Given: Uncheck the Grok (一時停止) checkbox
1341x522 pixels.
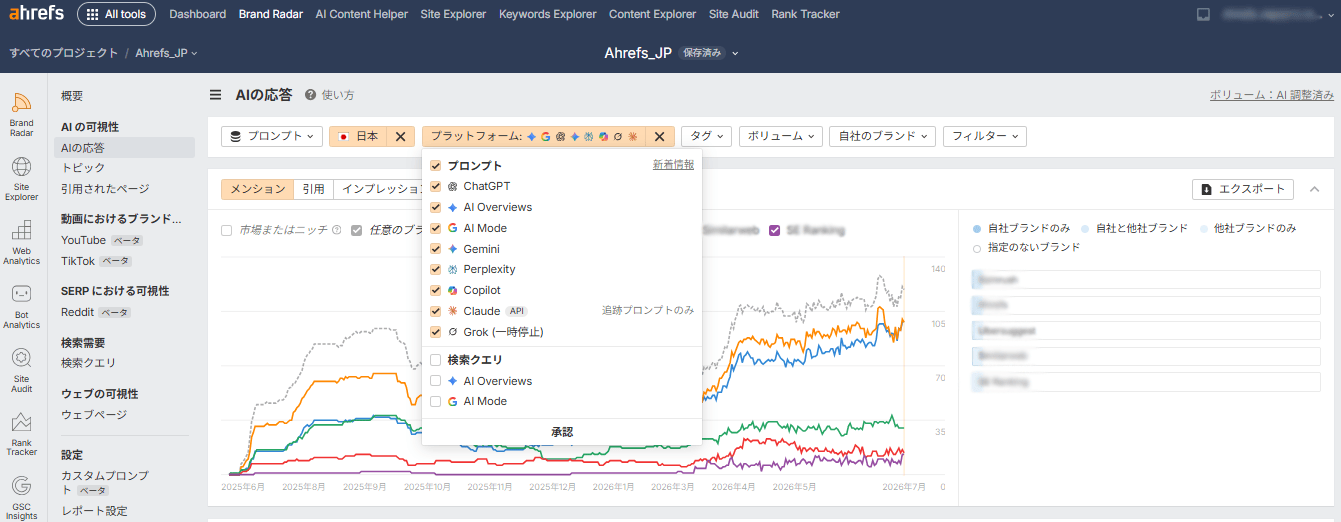Looking at the screenshot, I should [x=435, y=331].
